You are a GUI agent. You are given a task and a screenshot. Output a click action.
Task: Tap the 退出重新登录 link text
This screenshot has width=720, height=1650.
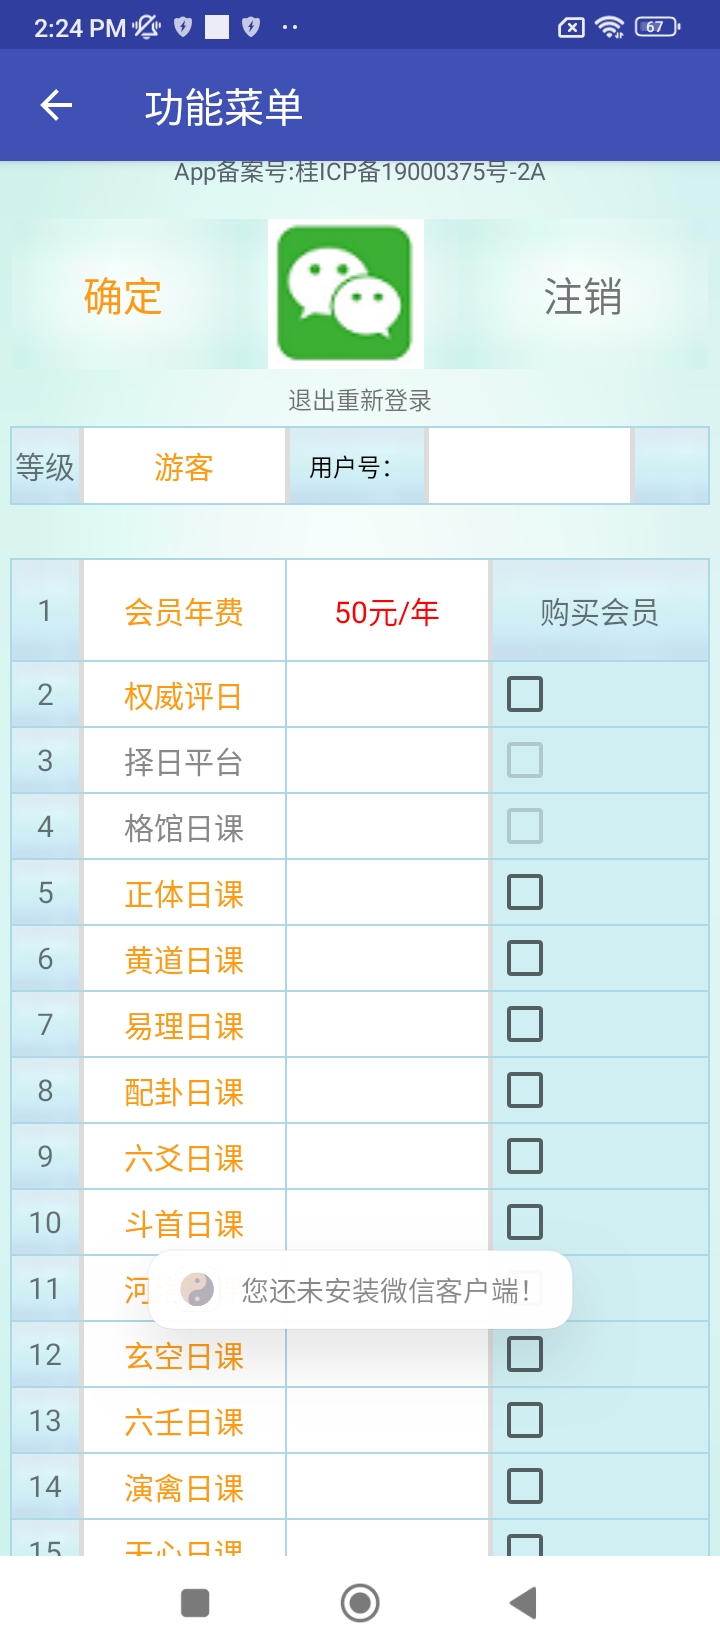(360, 401)
